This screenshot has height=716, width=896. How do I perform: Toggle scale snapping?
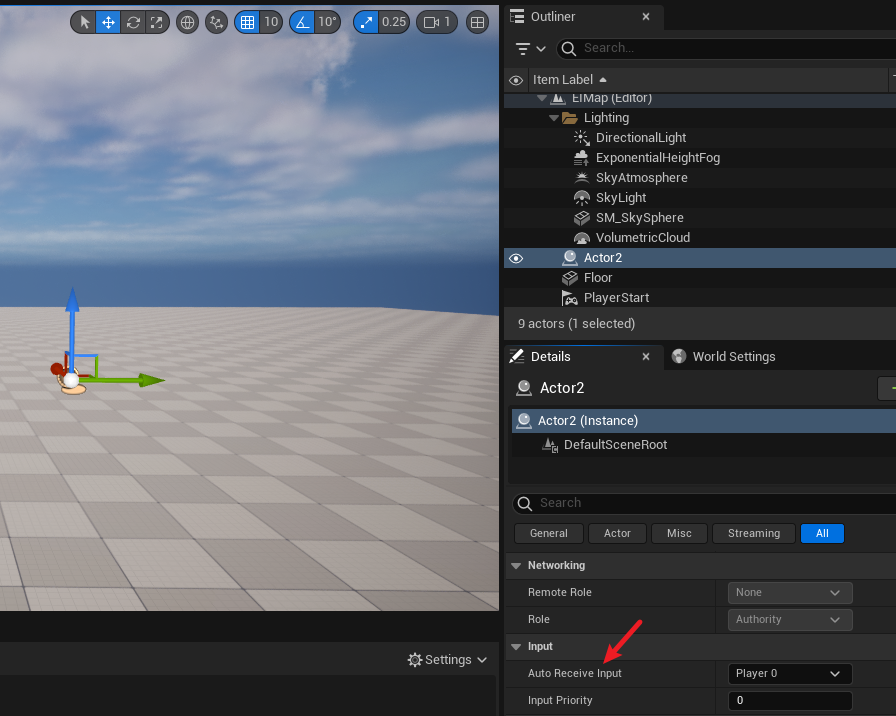(x=366, y=22)
